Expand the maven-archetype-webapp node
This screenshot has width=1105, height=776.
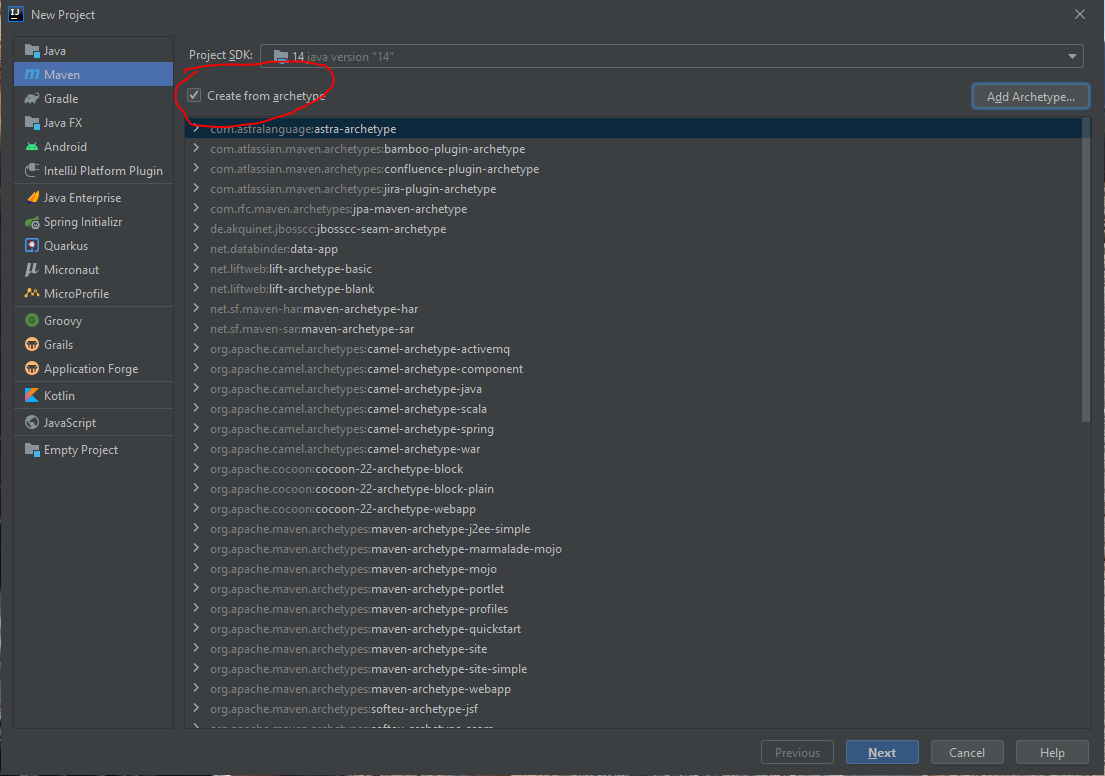point(196,688)
